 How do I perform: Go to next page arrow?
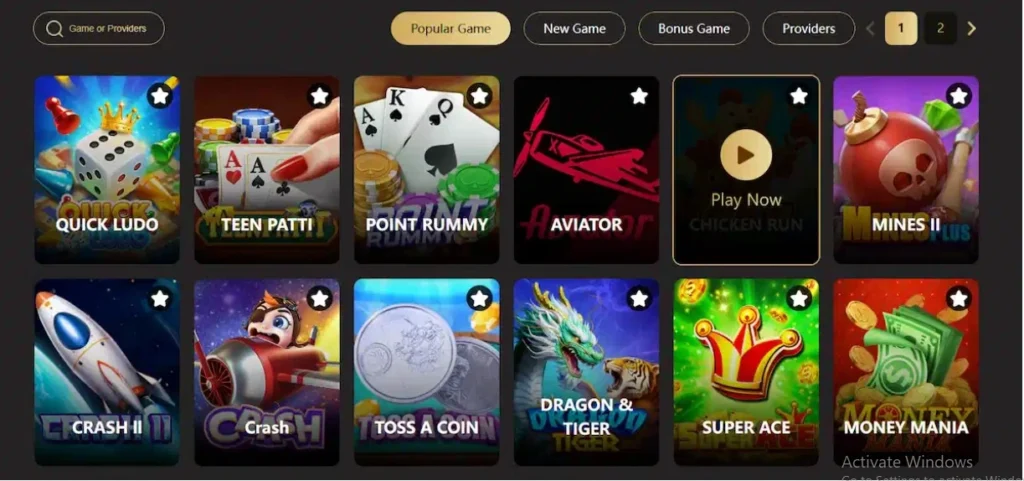pyautogui.click(x=972, y=29)
